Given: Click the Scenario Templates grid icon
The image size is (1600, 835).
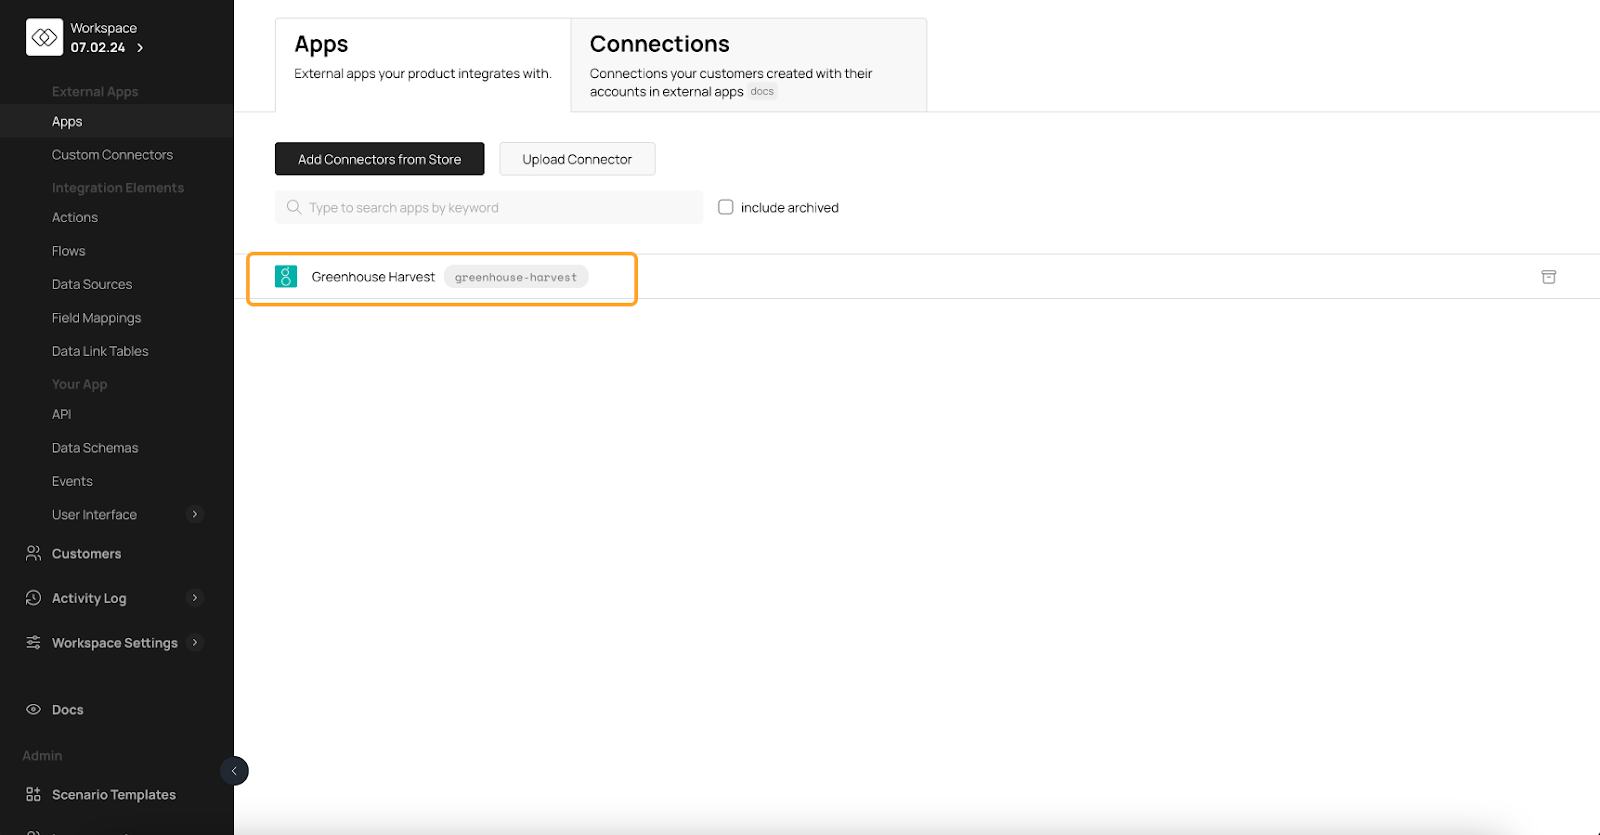Looking at the screenshot, I should [x=33, y=794].
